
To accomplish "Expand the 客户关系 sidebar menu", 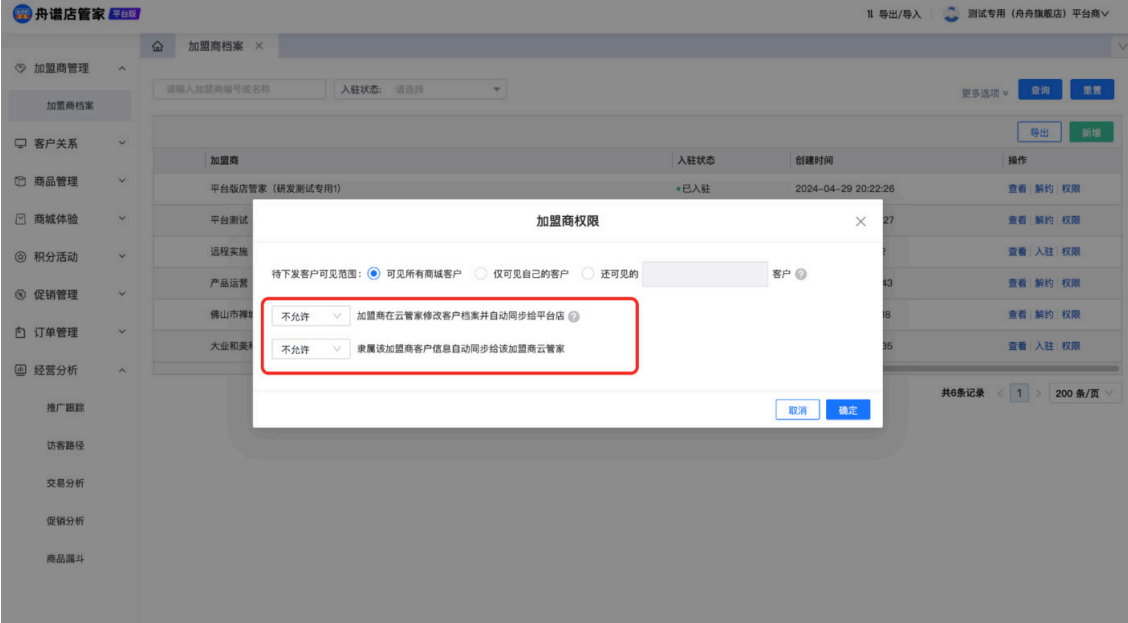I will coord(70,143).
